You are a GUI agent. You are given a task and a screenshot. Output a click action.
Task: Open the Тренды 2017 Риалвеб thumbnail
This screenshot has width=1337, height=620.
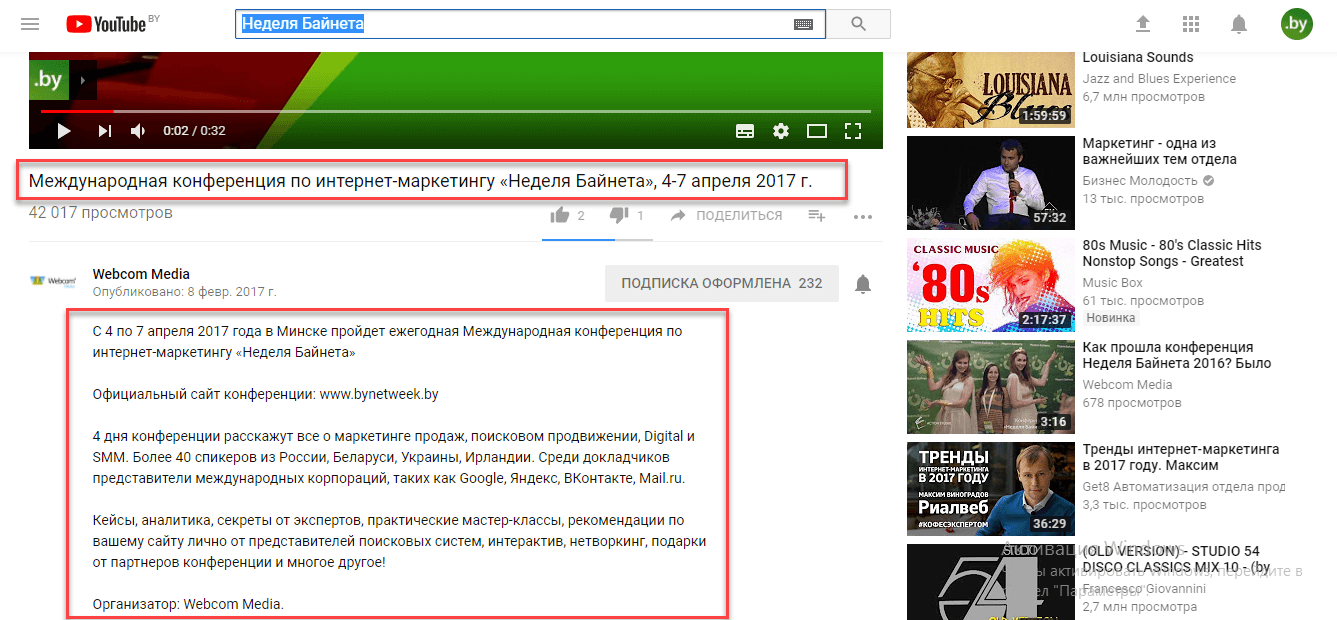point(990,488)
